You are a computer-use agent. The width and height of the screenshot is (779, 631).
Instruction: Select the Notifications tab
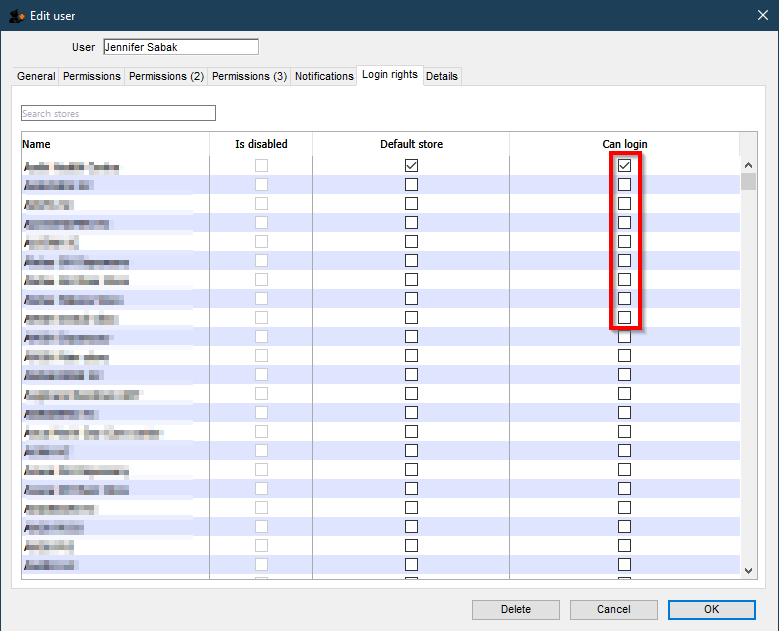pyautogui.click(x=323, y=76)
